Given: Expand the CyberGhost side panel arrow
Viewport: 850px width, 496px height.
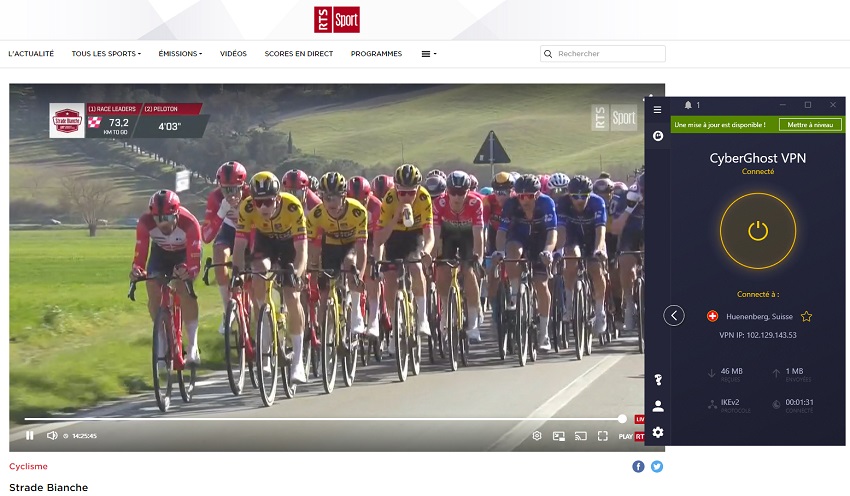Looking at the screenshot, I should click(674, 315).
